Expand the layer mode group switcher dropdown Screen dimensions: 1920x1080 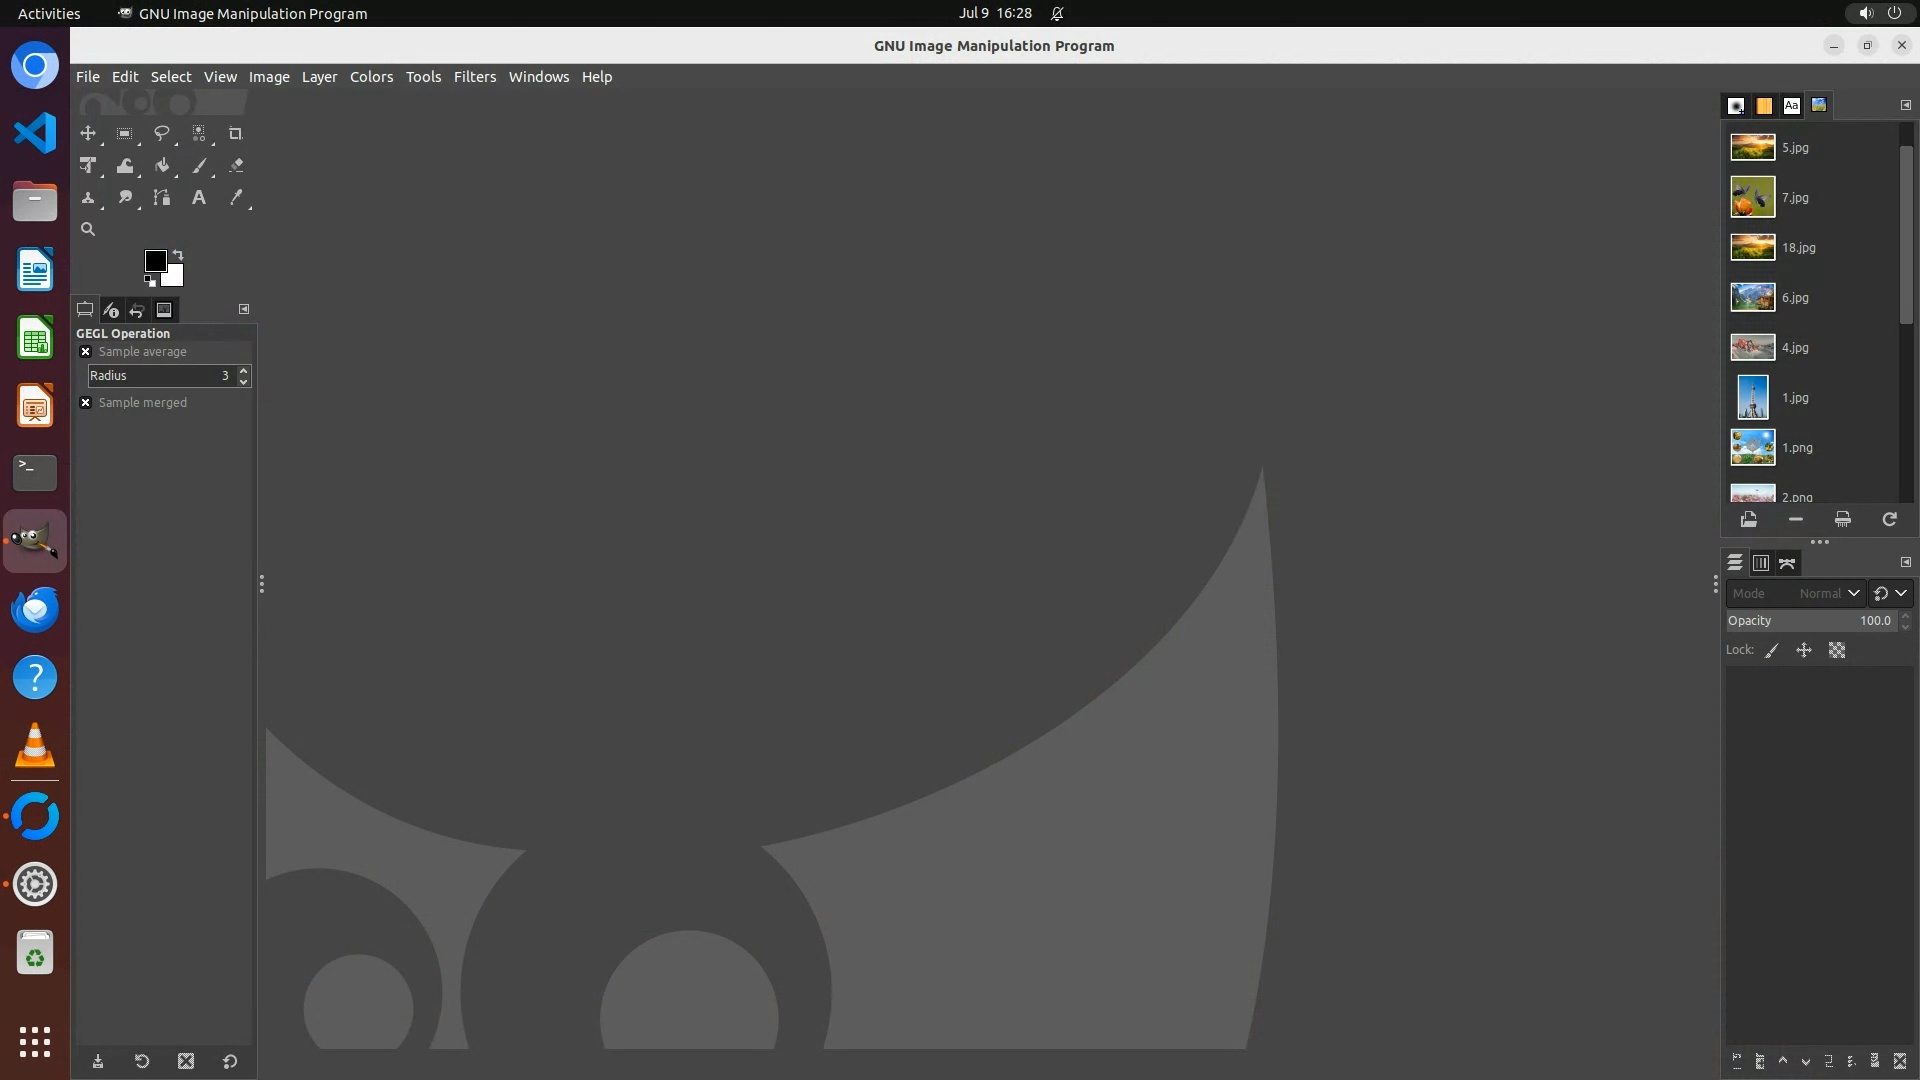[1890, 593]
